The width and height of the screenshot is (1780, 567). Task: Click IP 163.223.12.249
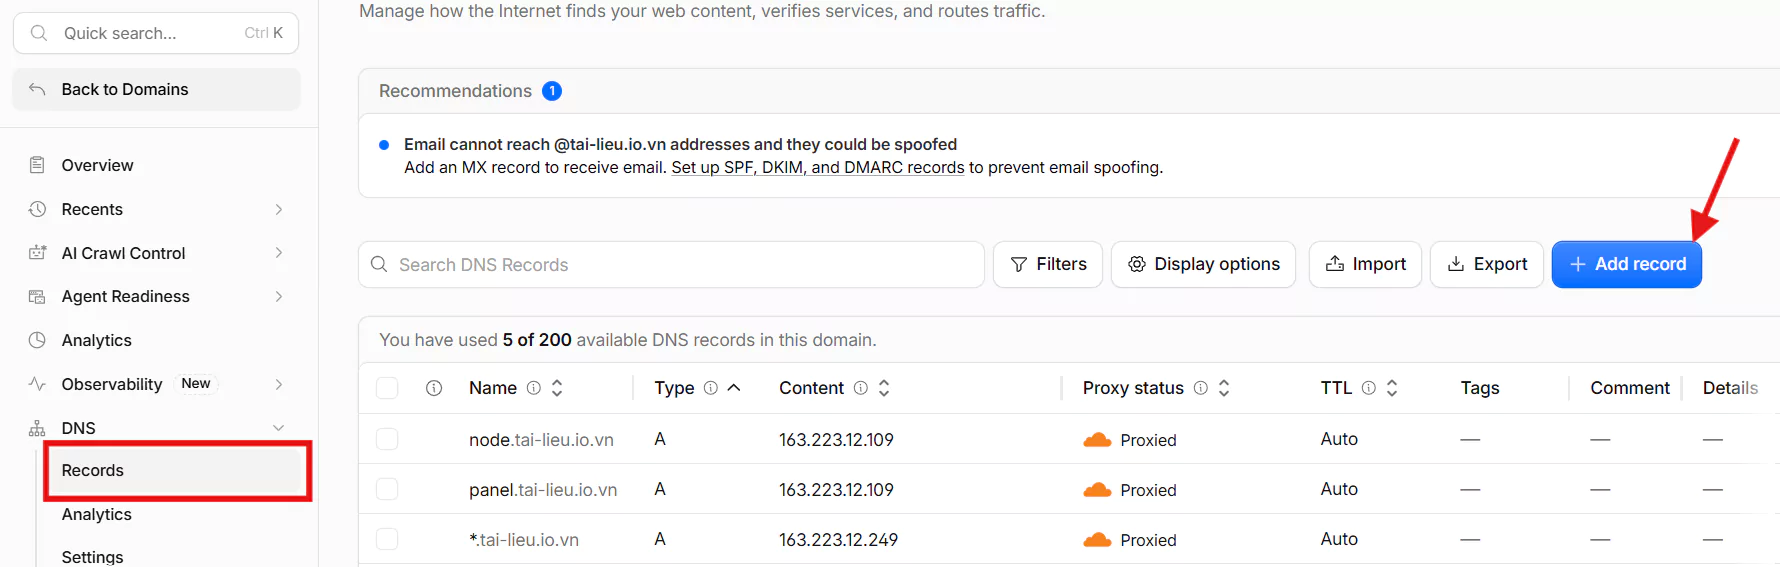pos(838,540)
